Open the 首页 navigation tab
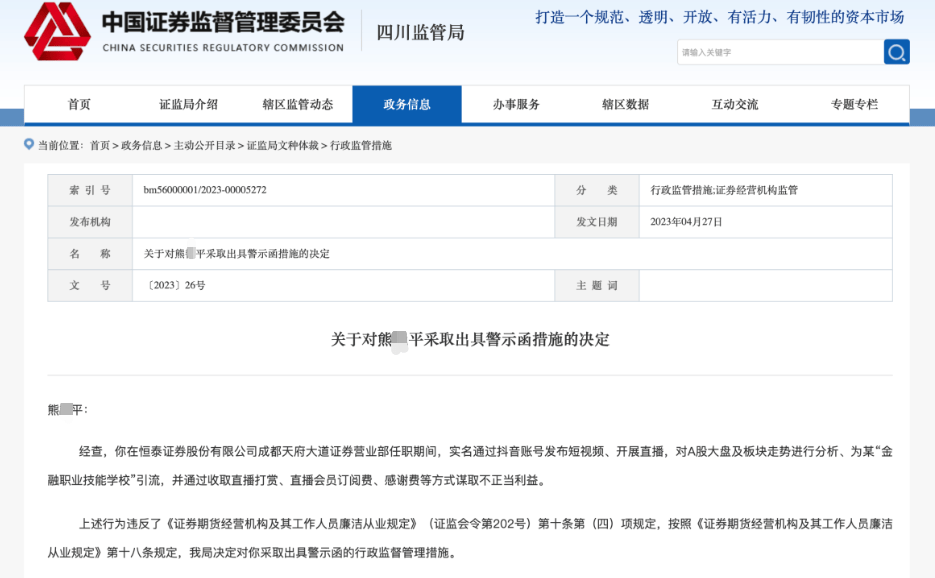Screen dimensions: 935x578 point(79,104)
